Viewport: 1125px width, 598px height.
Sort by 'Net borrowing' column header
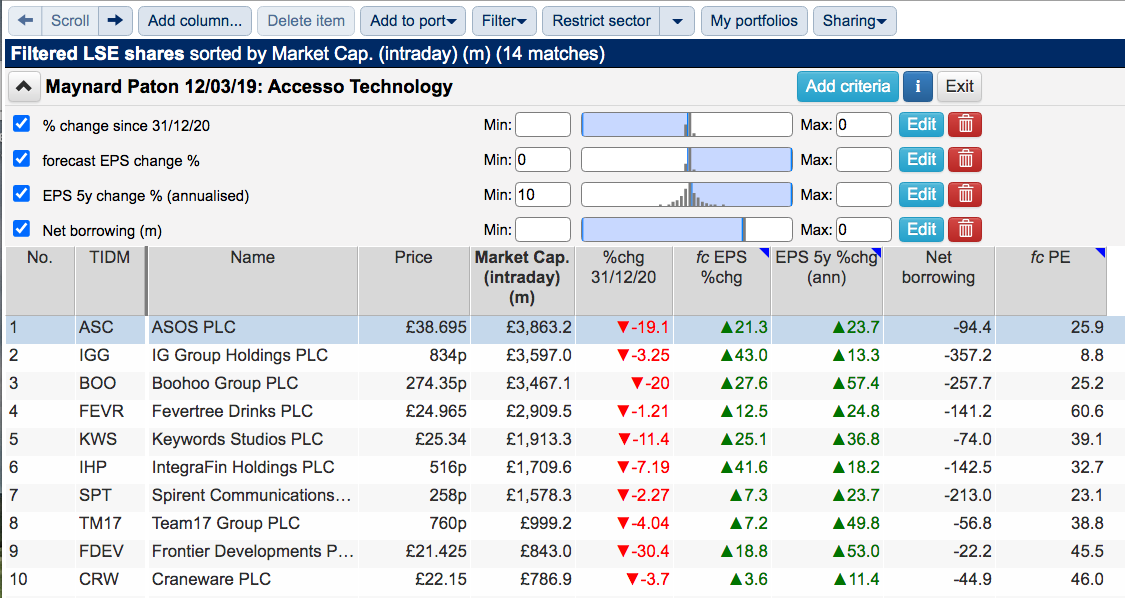click(x=938, y=281)
